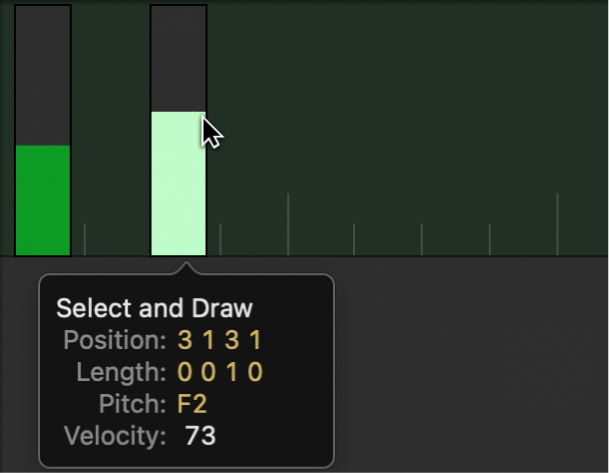
Task: Click the short tick between the two bars
Action: click(85, 240)
